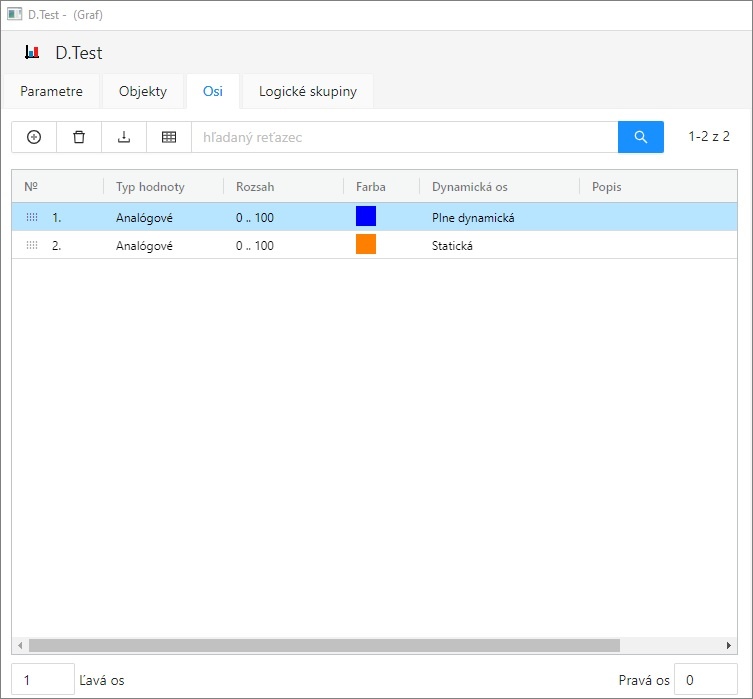Open the Logické skupiny tab
This screenshot has width=753, height=699.
(x=307, y=92)
